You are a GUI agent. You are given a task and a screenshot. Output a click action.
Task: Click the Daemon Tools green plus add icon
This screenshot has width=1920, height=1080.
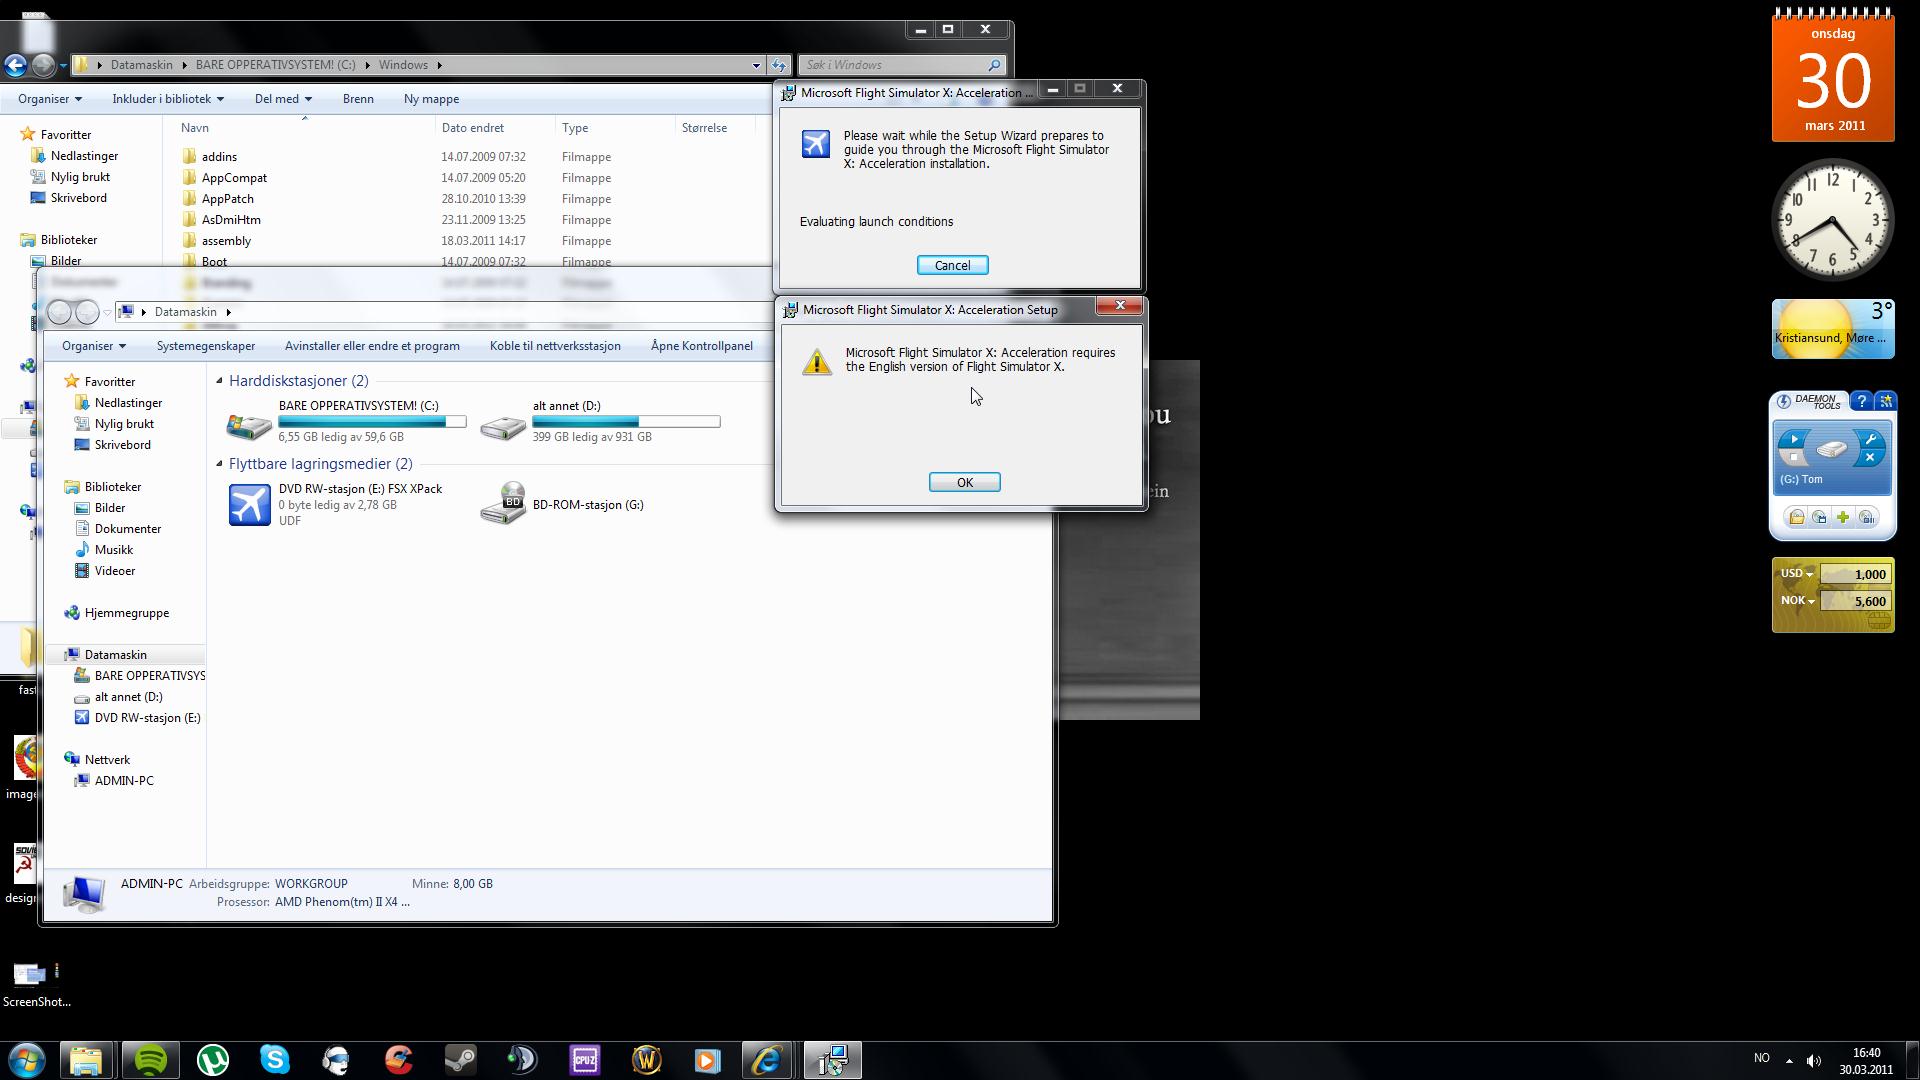tap(1843, 517)
